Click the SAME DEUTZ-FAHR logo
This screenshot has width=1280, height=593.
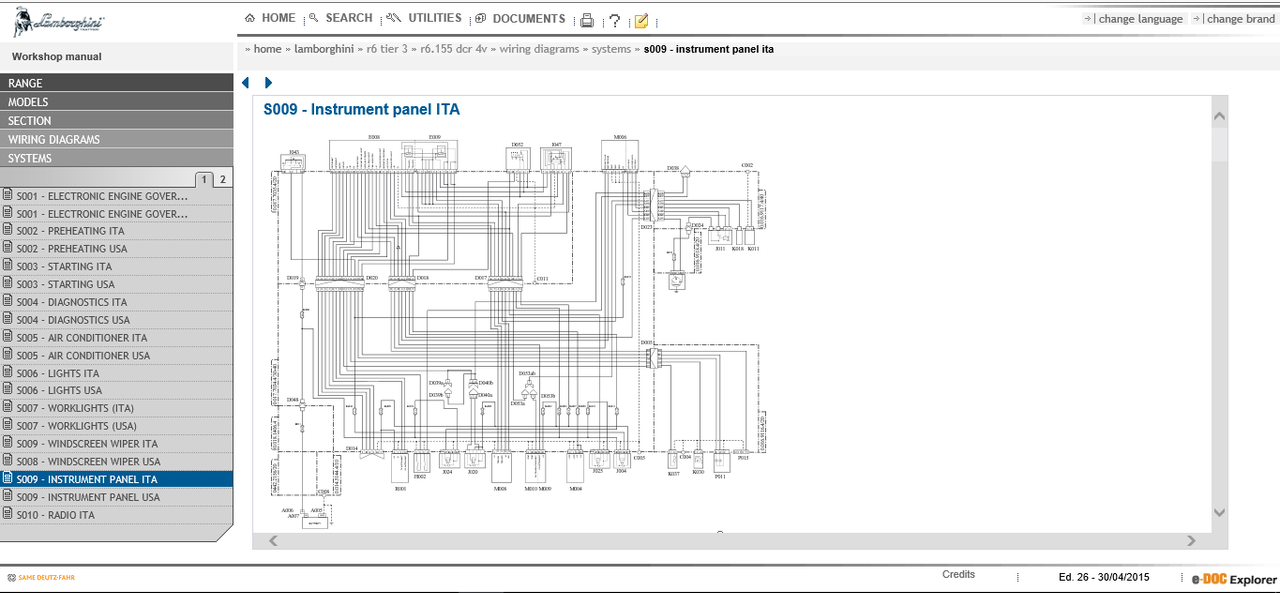41,577
